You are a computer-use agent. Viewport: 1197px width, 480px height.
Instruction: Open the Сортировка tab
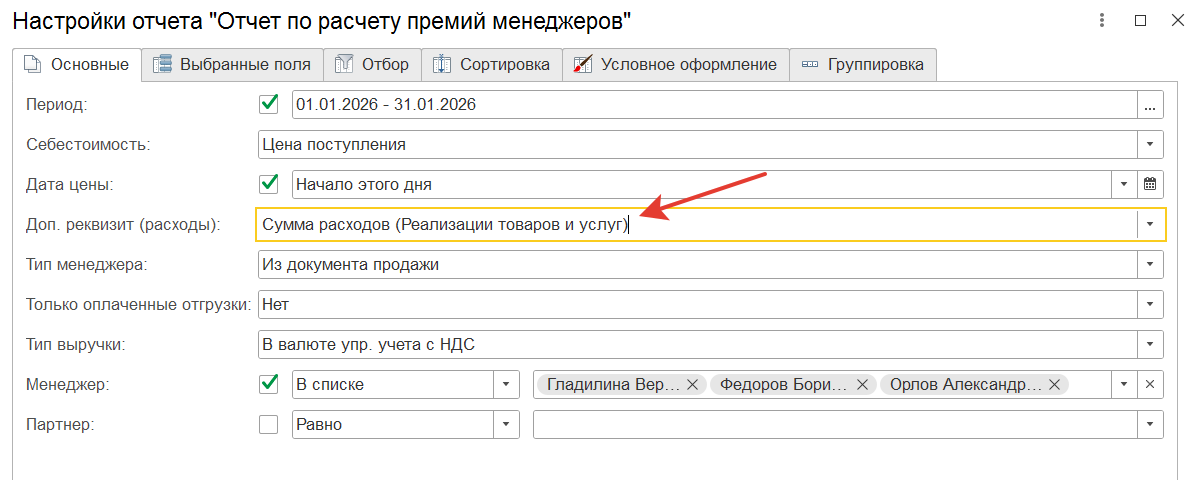tap(492, 65)
